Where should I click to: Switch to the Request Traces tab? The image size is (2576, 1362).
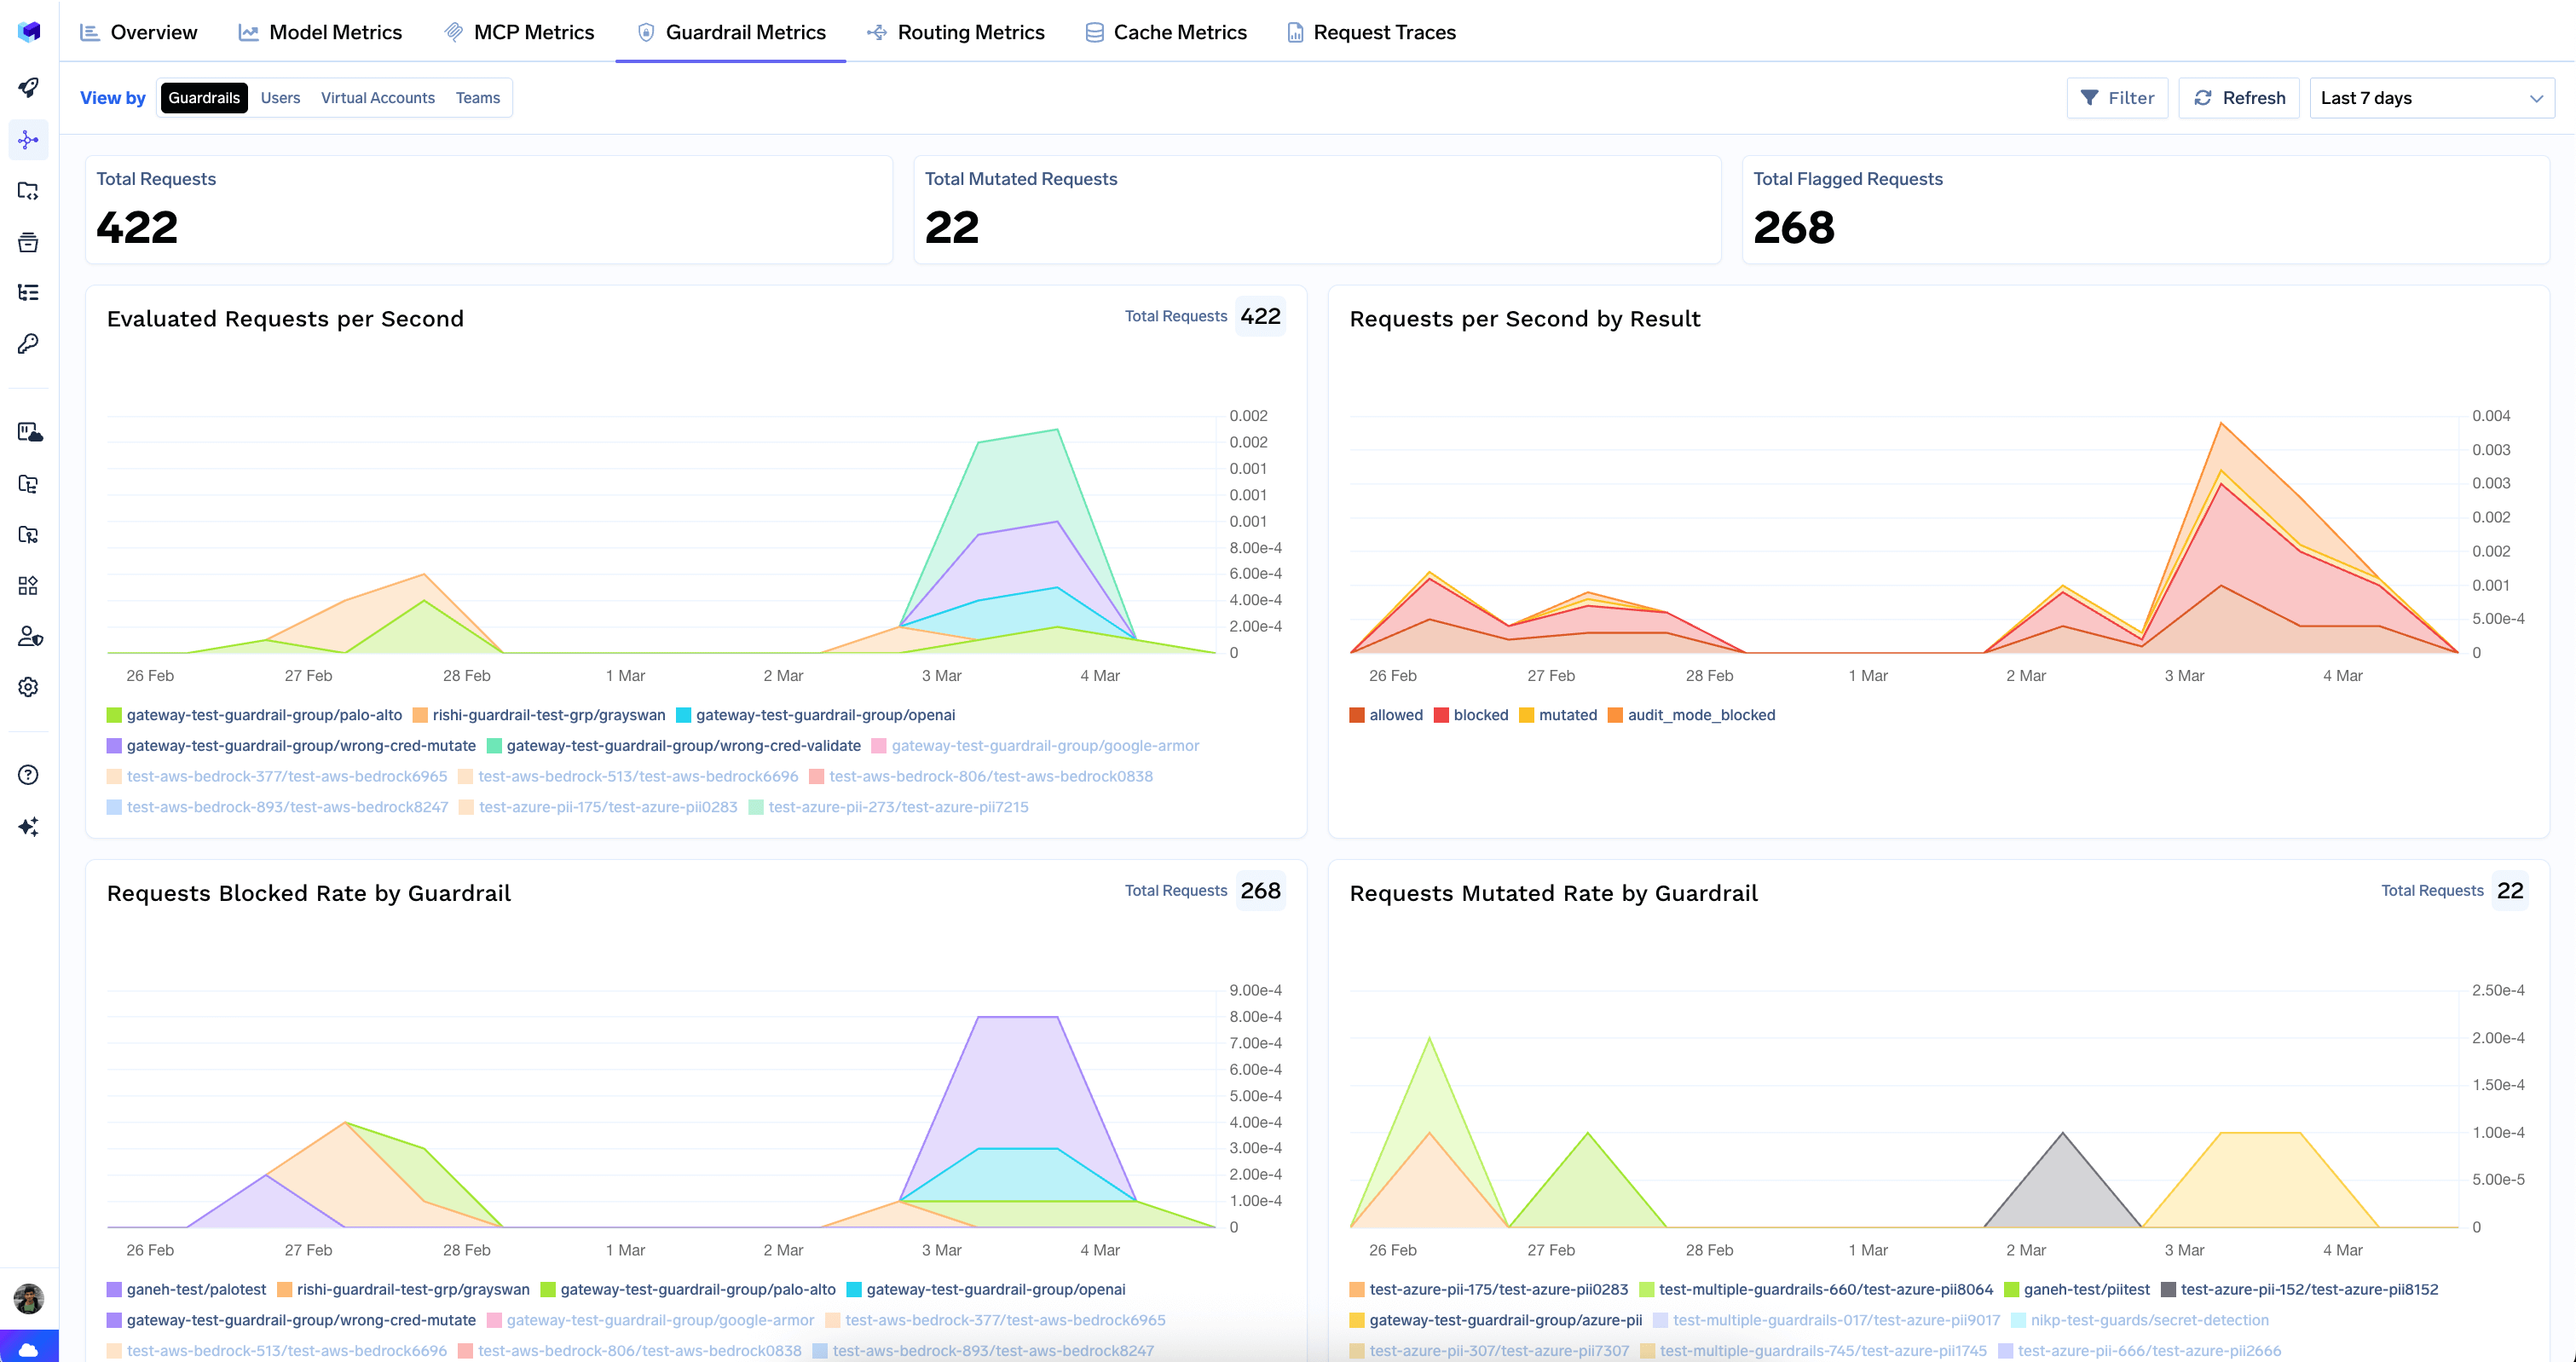(1371, 31)
